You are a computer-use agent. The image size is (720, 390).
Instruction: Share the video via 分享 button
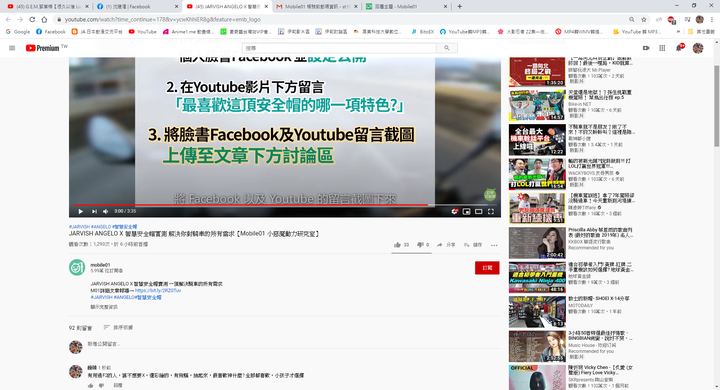[446, 245]
